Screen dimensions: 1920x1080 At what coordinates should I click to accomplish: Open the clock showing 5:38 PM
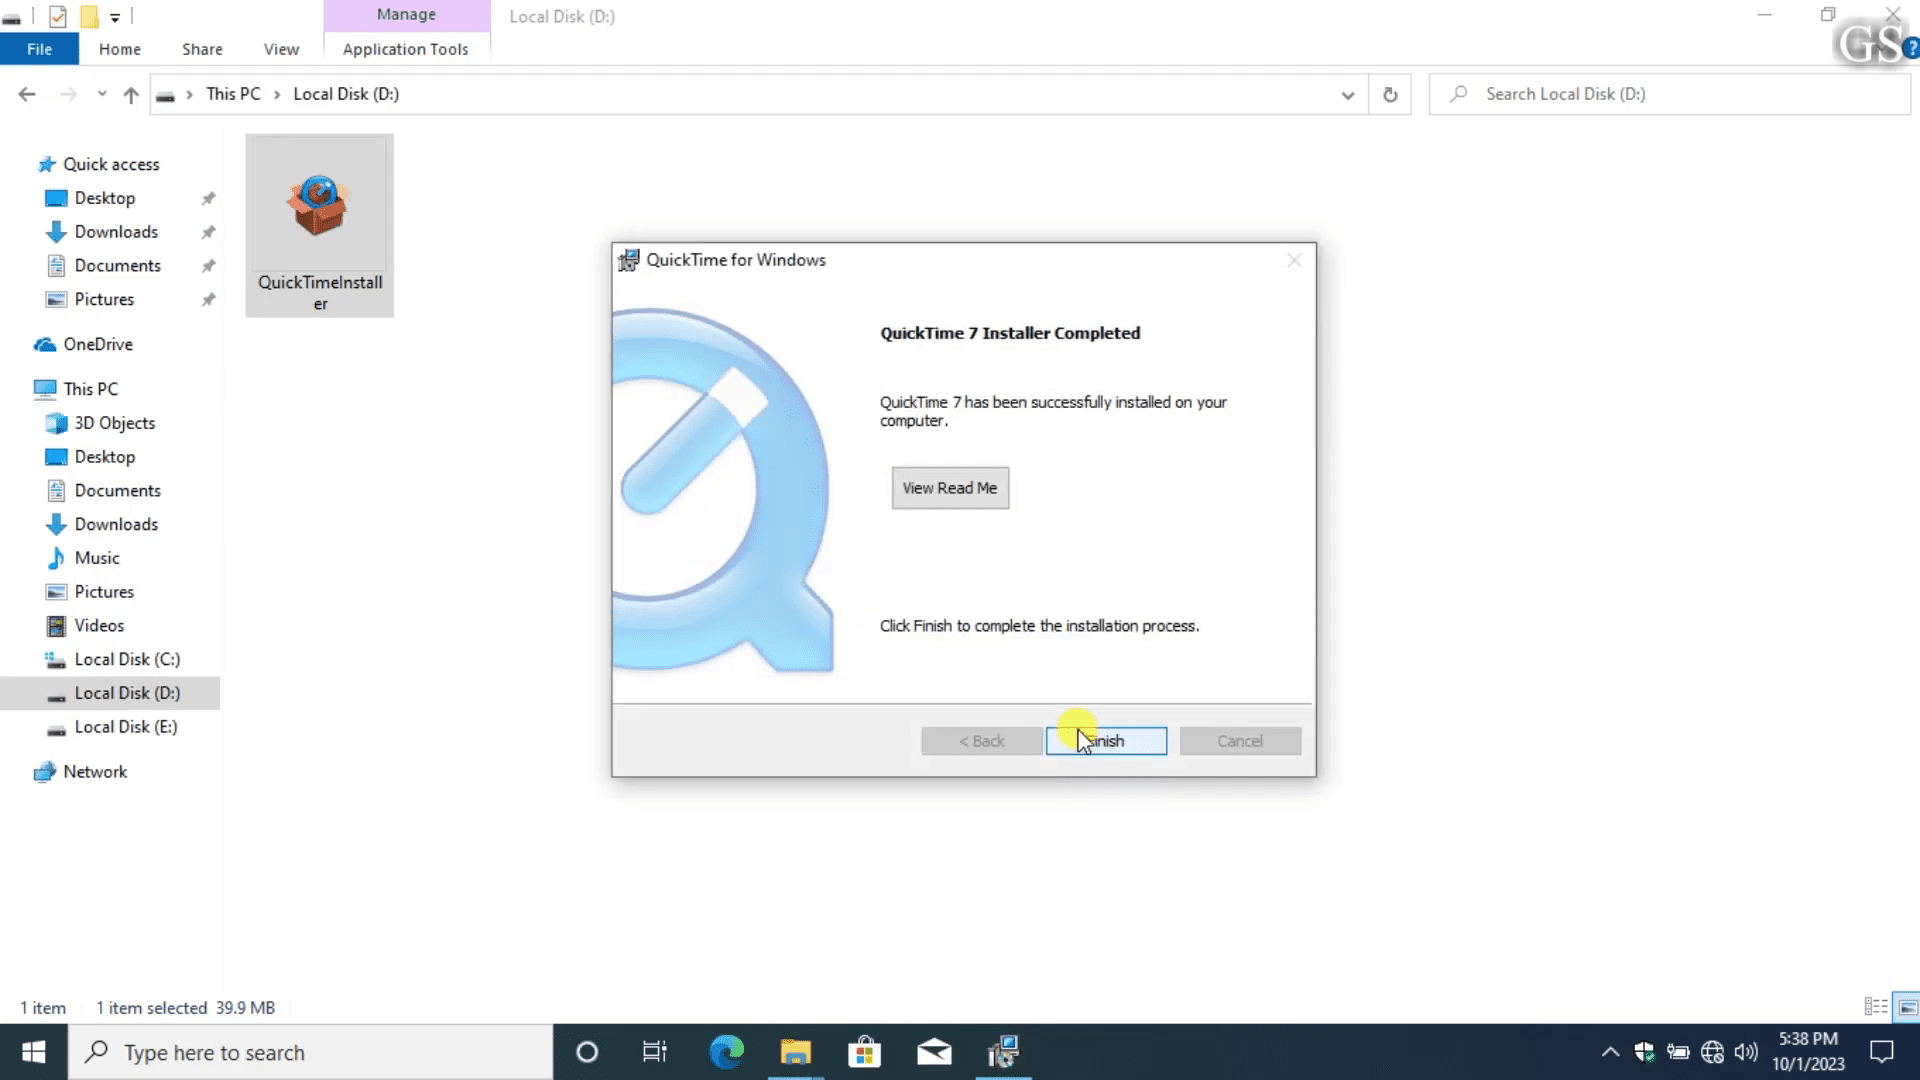tap(1808, 1052)
